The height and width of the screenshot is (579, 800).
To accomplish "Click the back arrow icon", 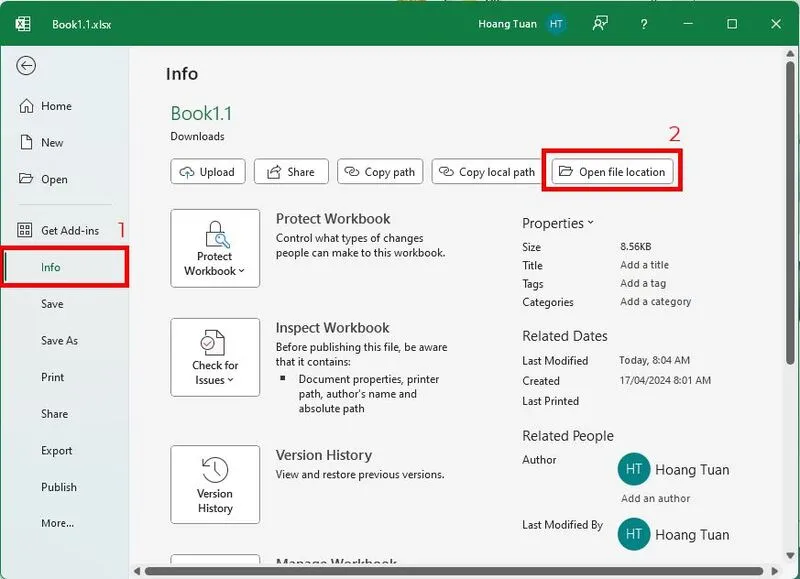I will [x=26, y=66].
